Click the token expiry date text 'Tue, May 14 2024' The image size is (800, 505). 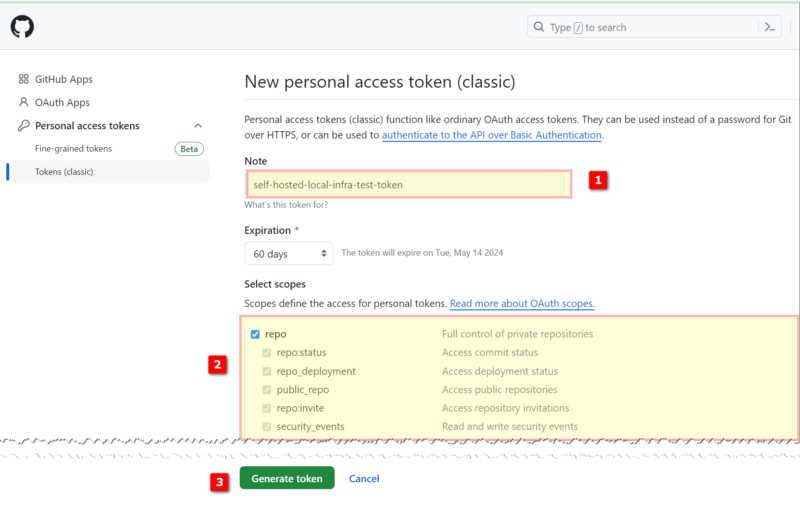(469, 252)
